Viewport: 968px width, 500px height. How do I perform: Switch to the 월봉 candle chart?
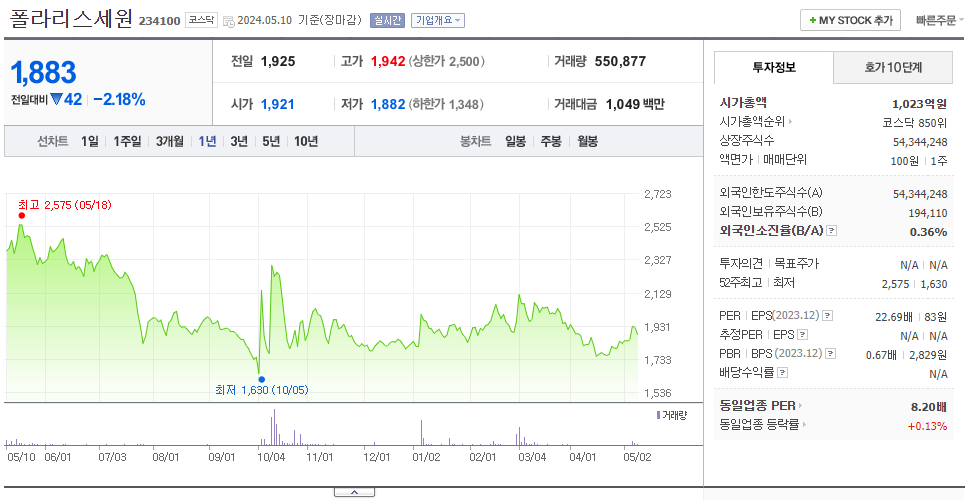(587, 141)
